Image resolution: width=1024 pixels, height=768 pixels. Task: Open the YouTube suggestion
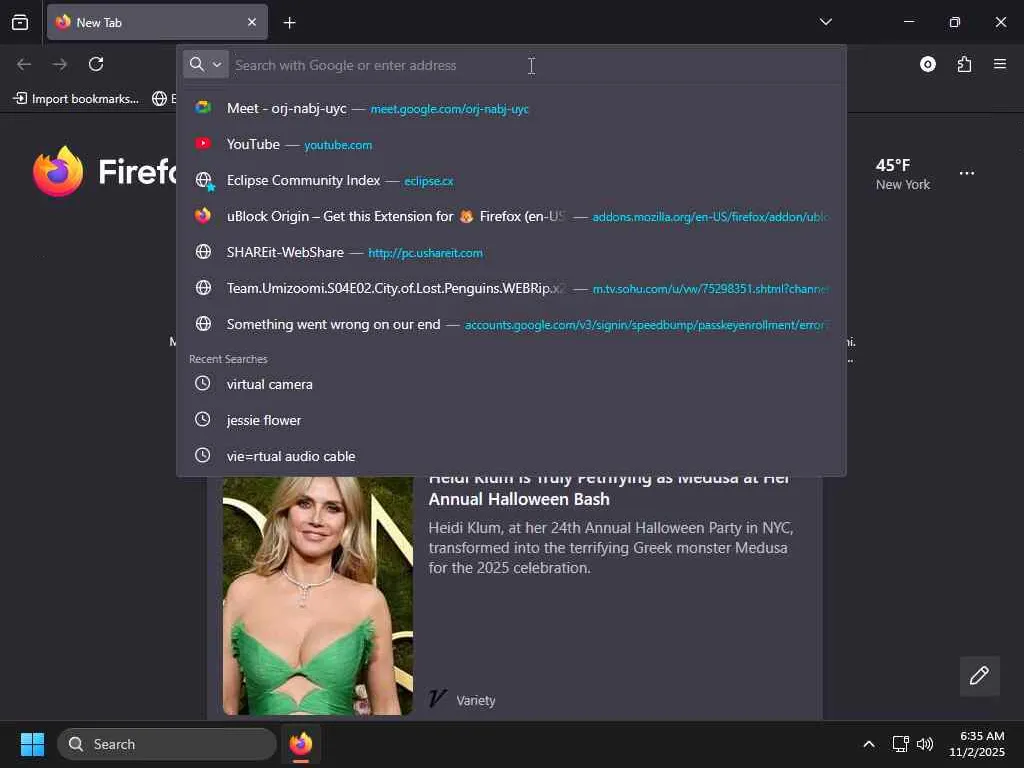[x=511, y=144]
